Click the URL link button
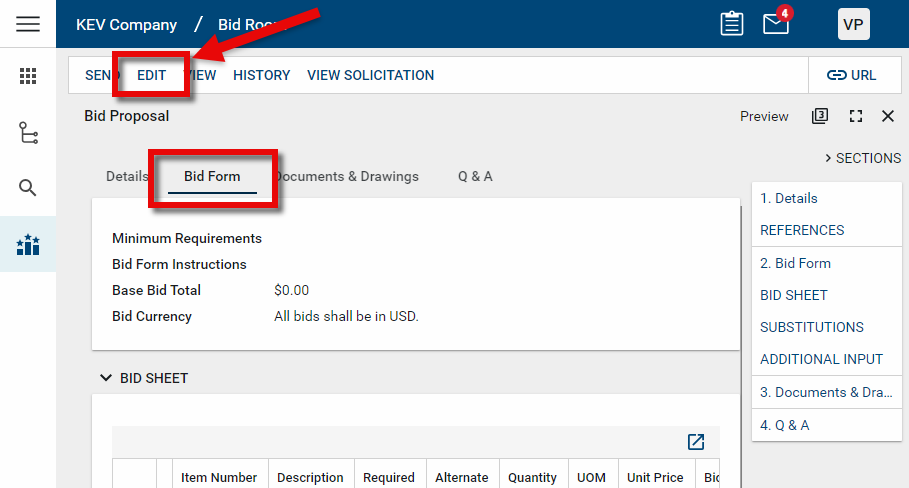This screenshot has width=909, height=488. (x=851, y=75)
